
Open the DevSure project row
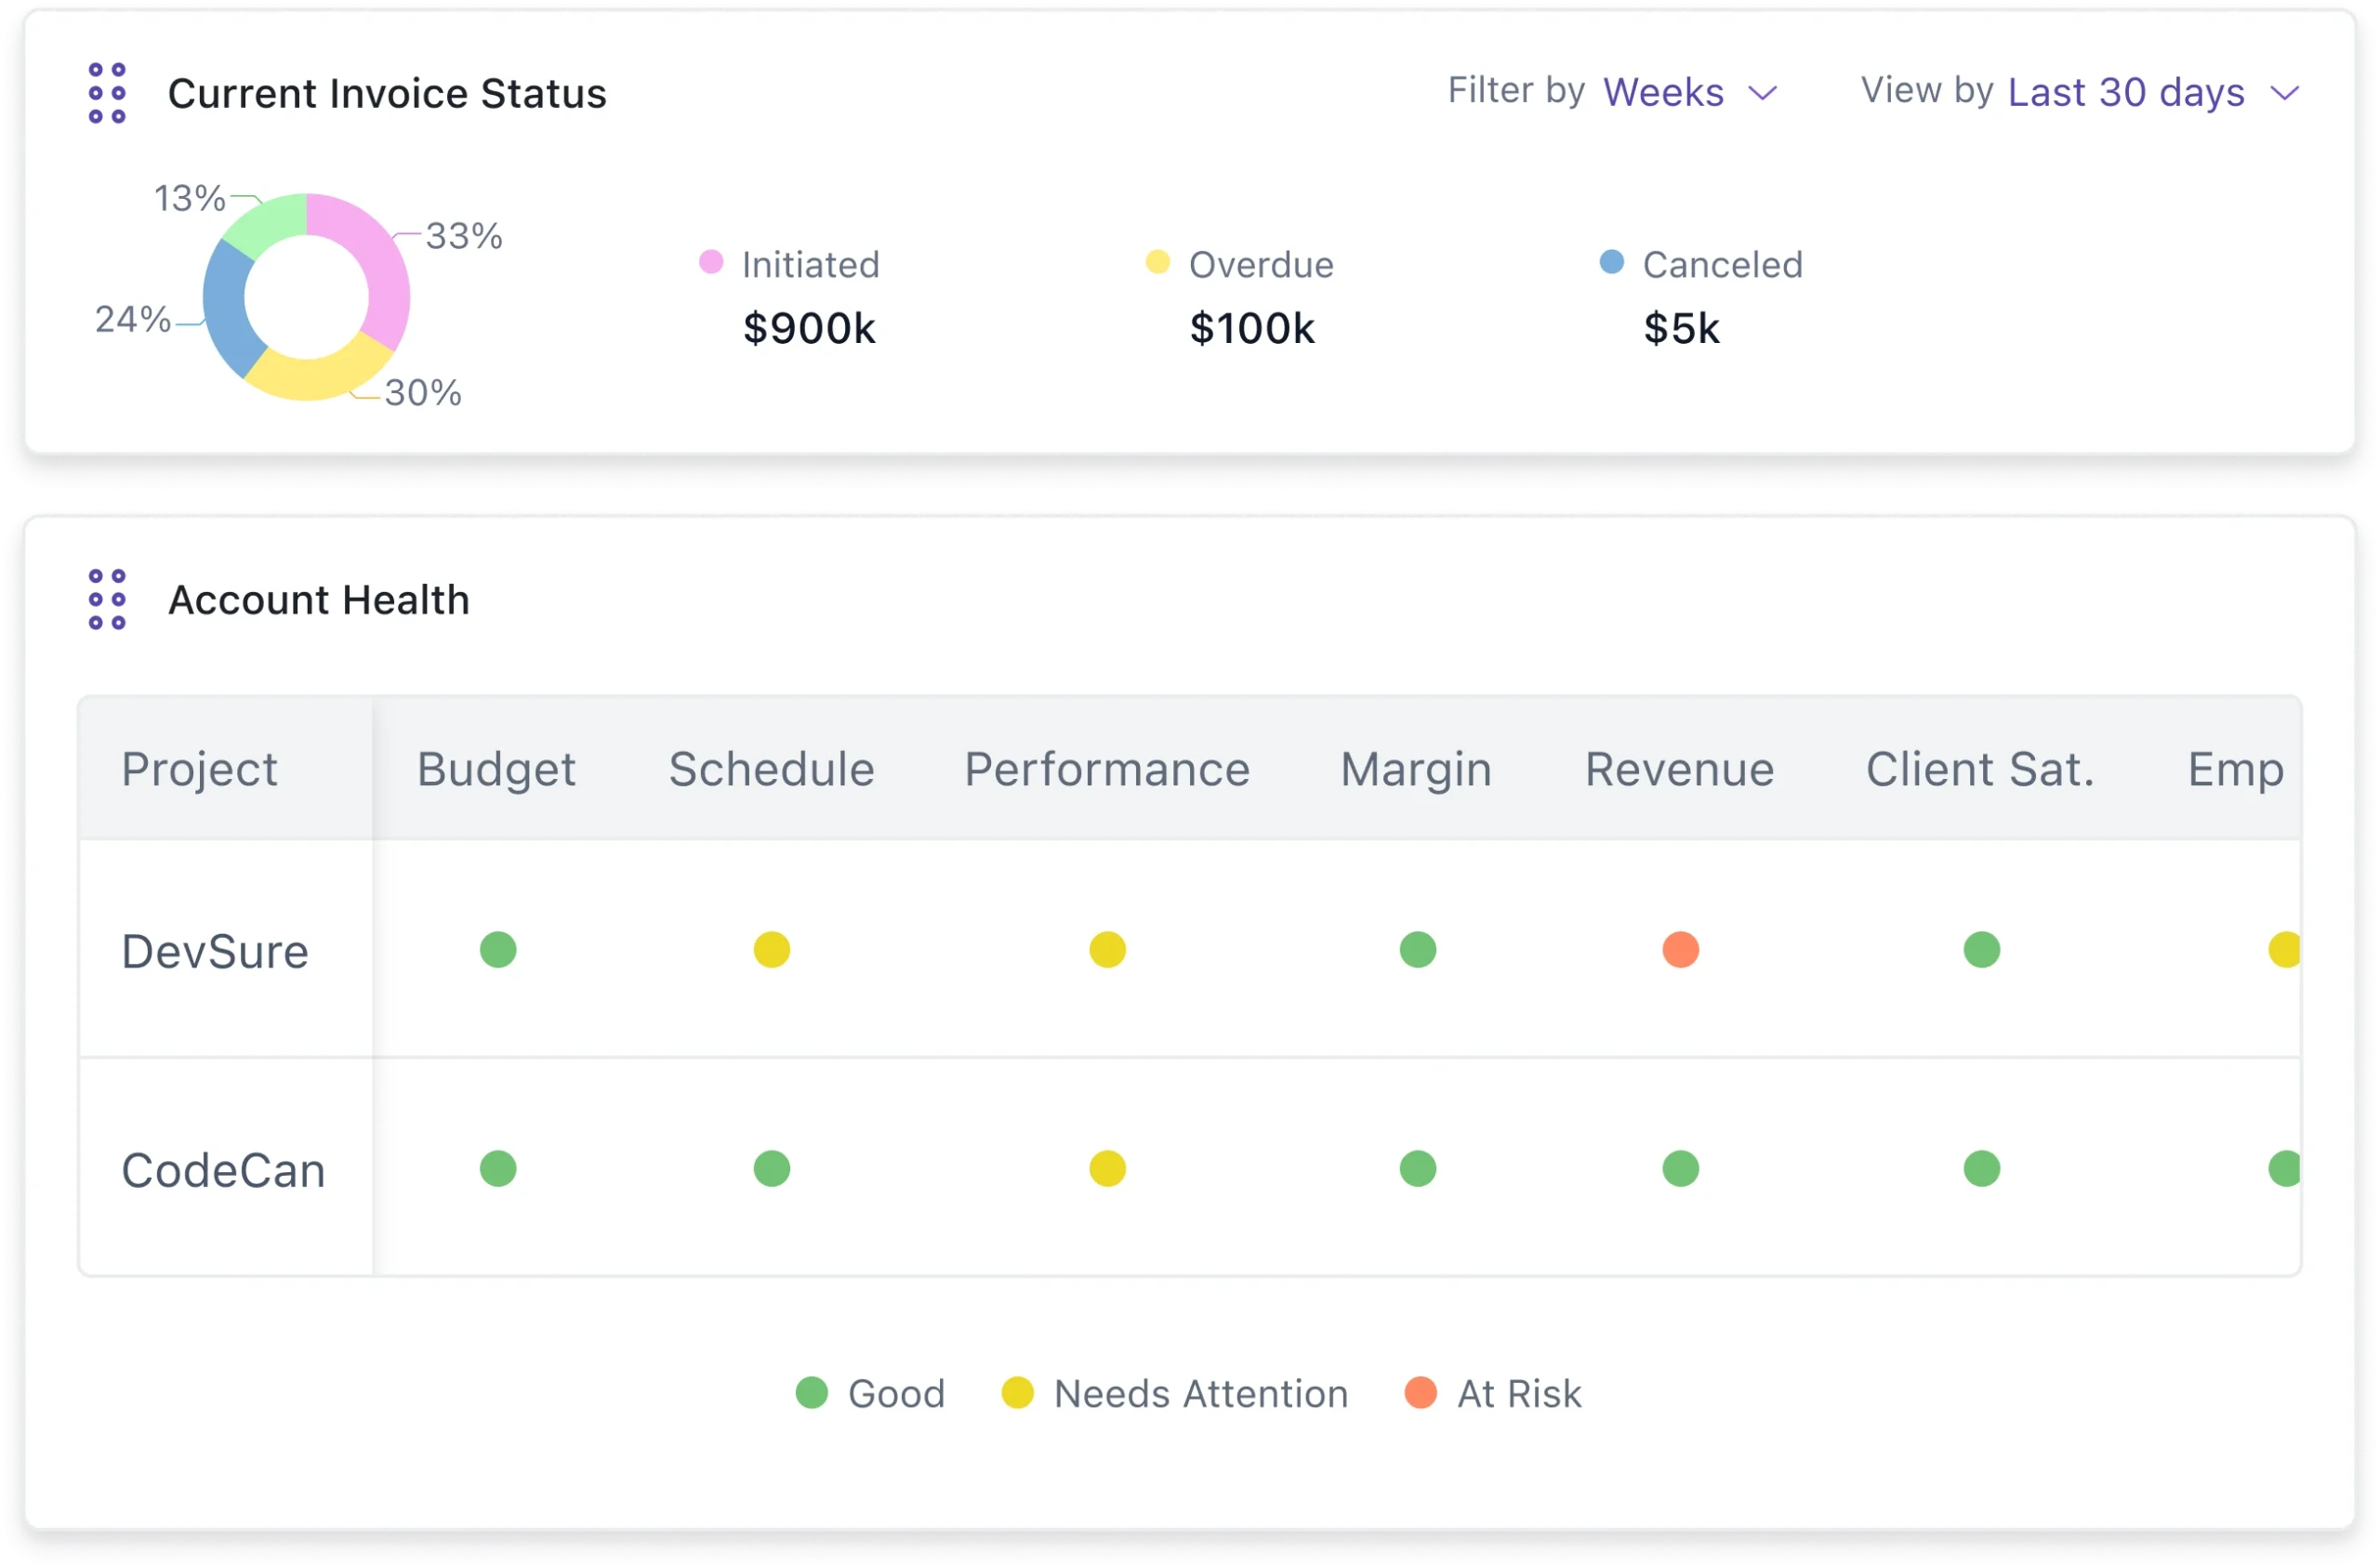point(215,951)
